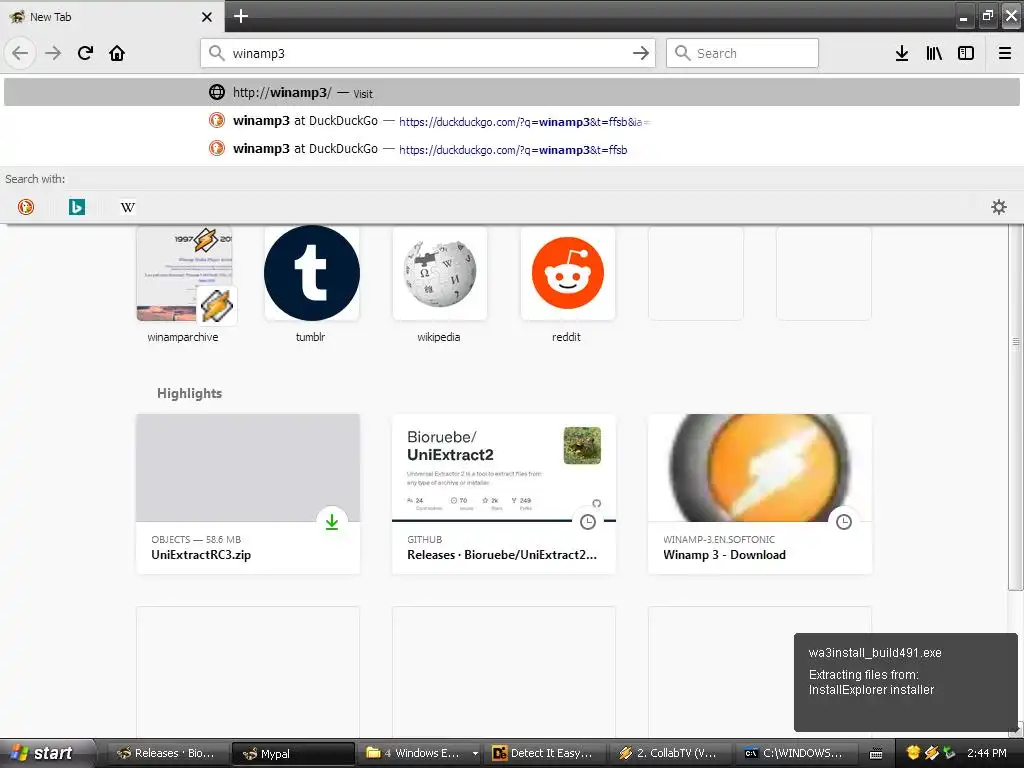The image size is (1024, 768).
Task: Choose the DuckDuckGo suggestion ending in ffsb&ia=
Action: (x=511, y=121)
